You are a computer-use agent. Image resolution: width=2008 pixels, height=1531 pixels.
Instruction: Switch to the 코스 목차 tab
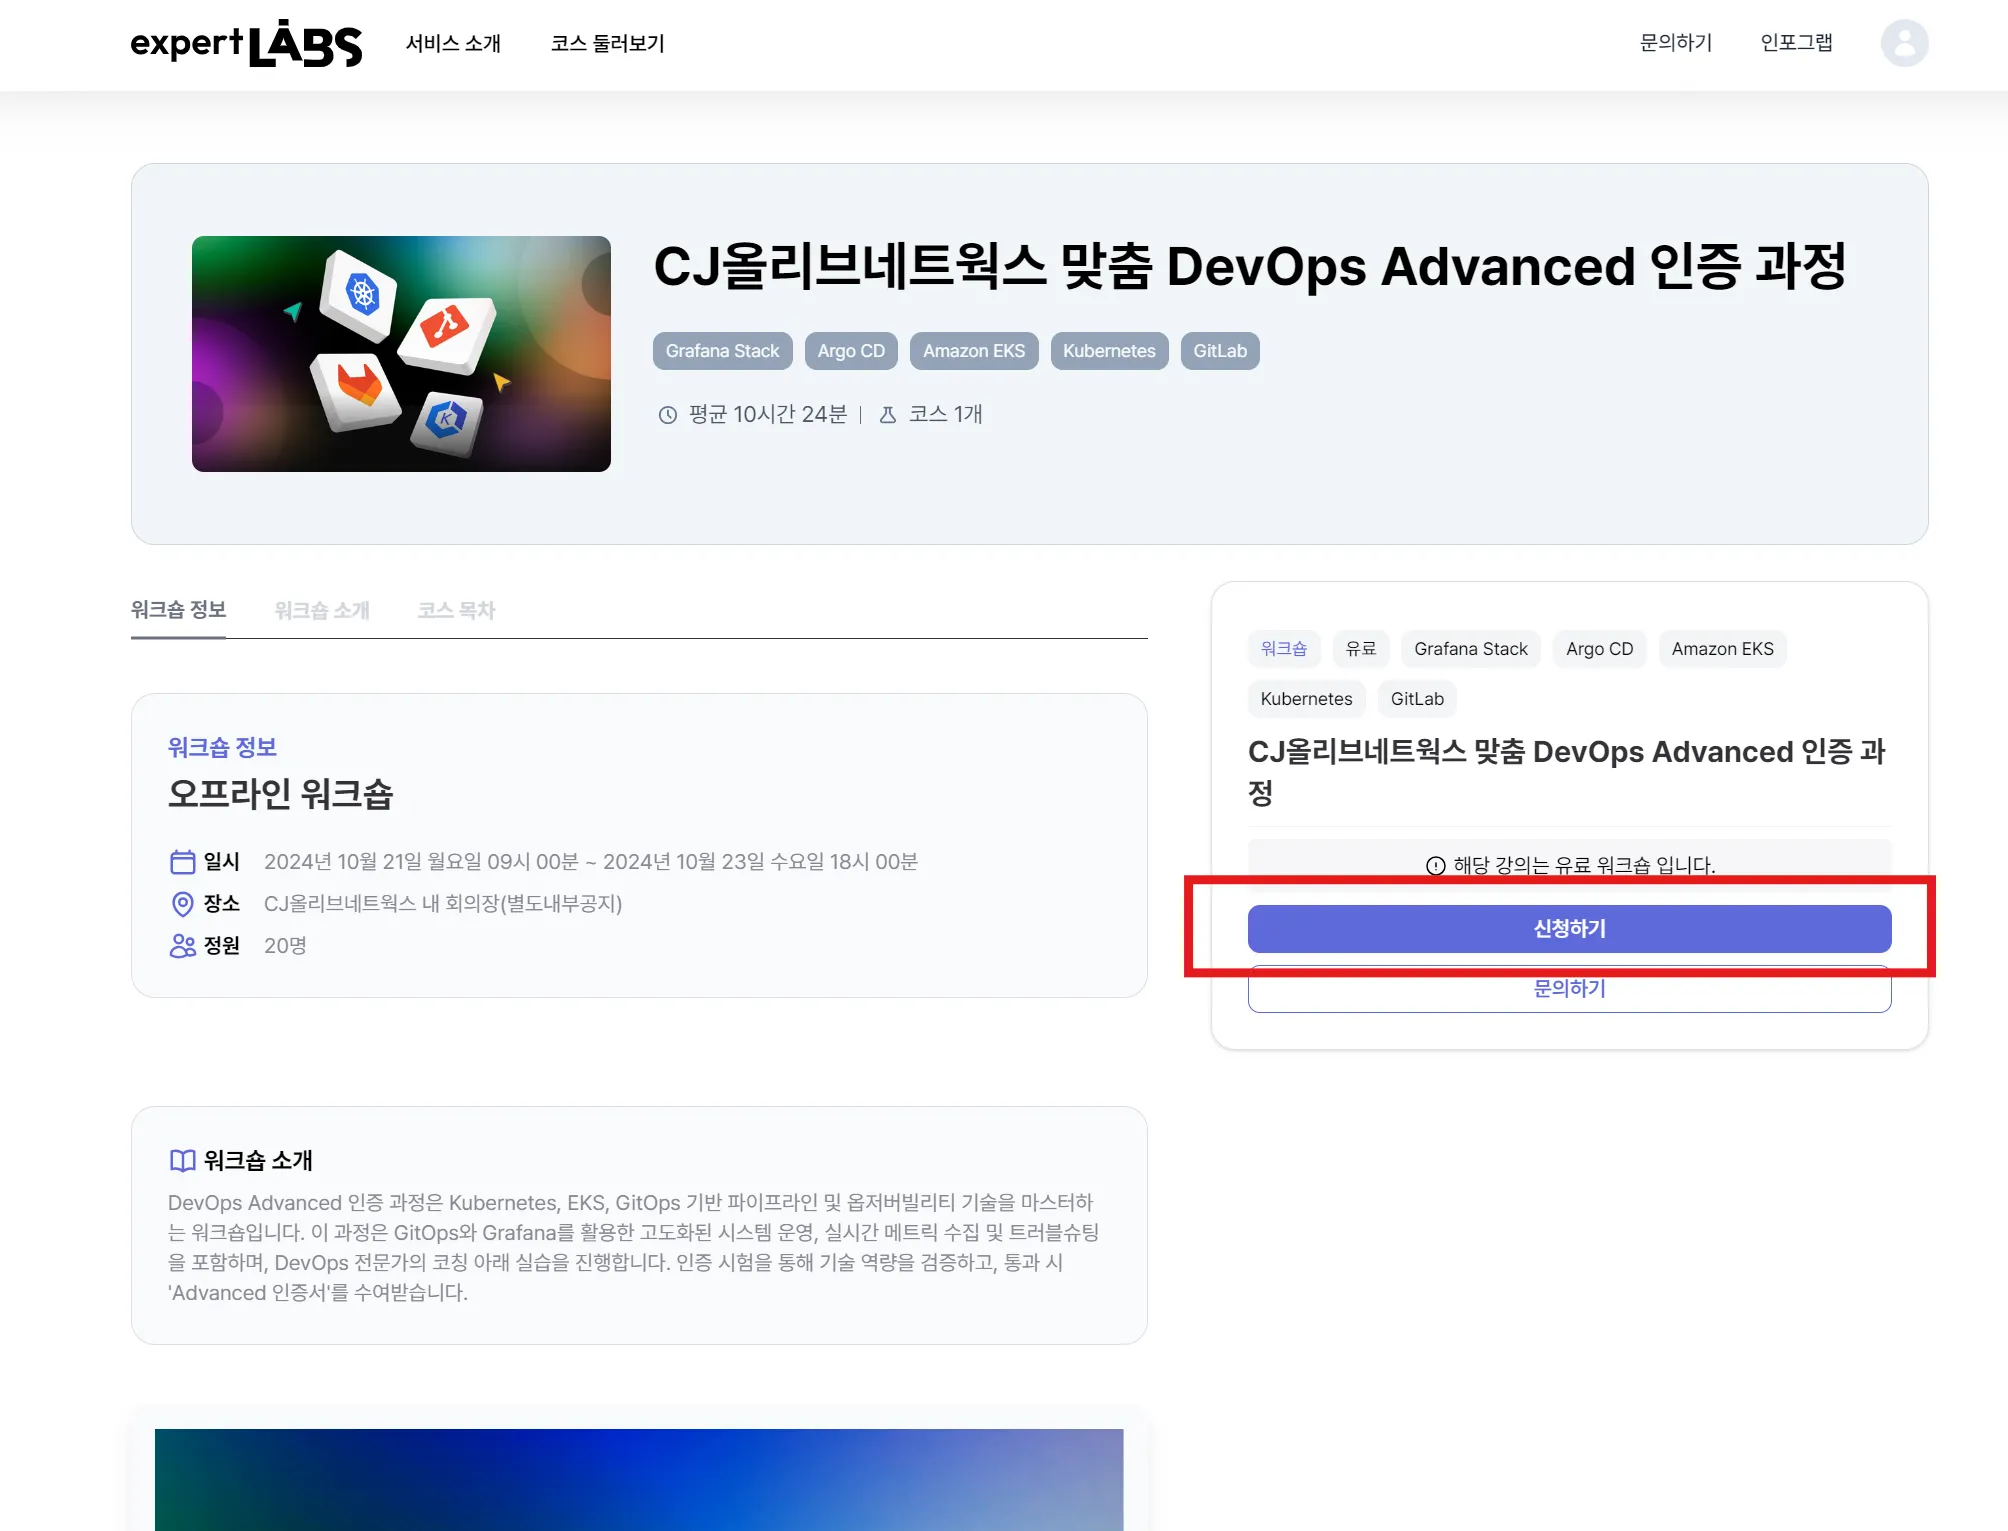[x=456, y=610]
